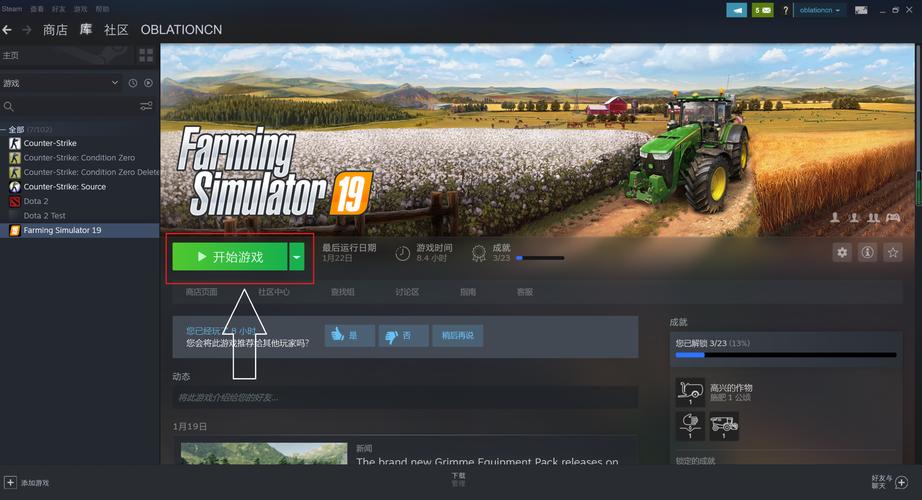Viewport: 922px width, 500px height.
Task: Click the 添加游戏 plus icon
Action: click(10, 482)
